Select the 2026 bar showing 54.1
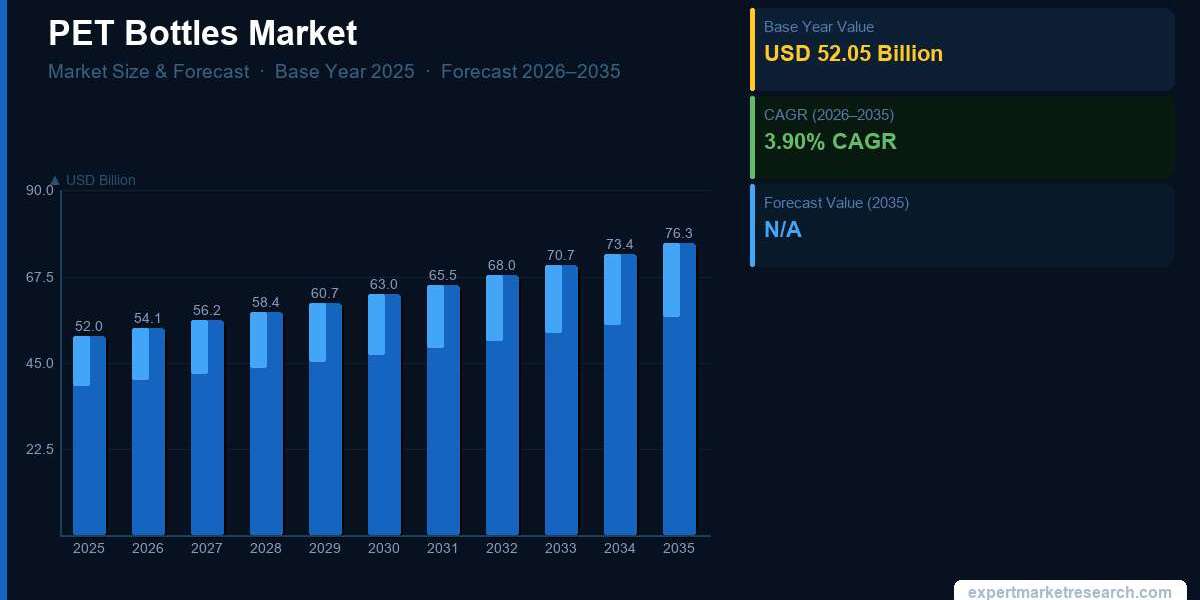1200x600 pixels. pos(148,431)
